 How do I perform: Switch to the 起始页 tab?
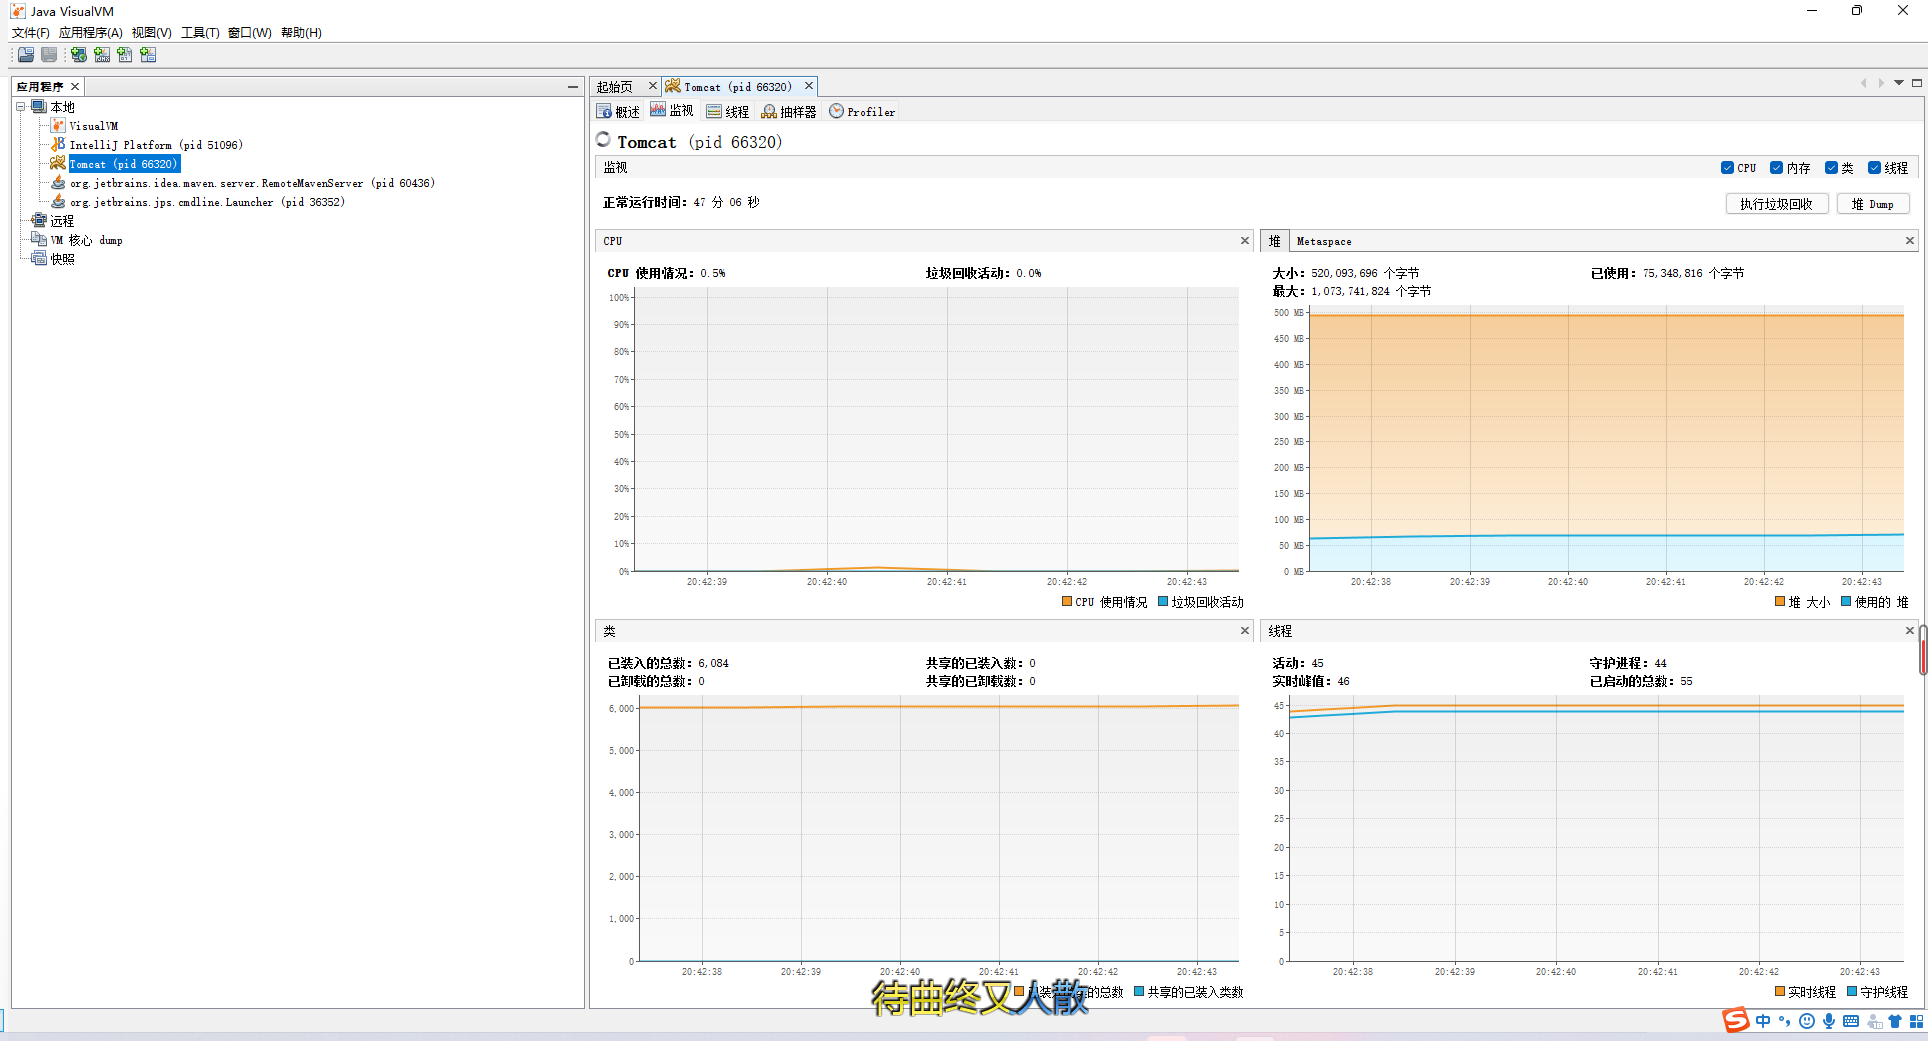615,87
